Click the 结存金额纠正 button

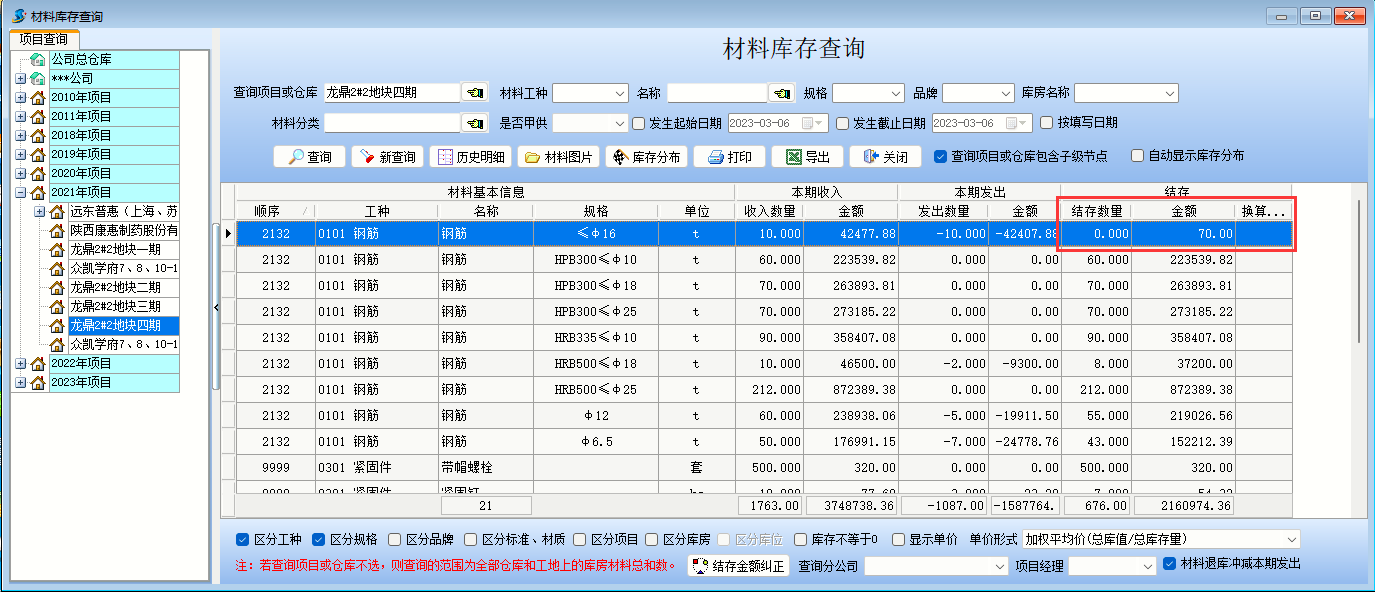point(738,566)
